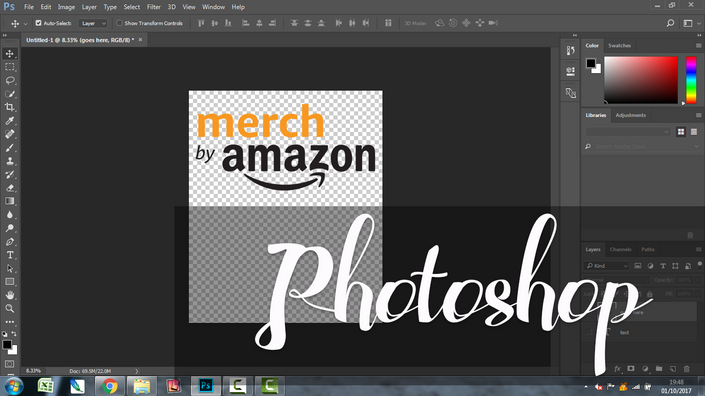Select the Horizontal Type tool
The height and width of the screenshot is (396, 705).
9,255
